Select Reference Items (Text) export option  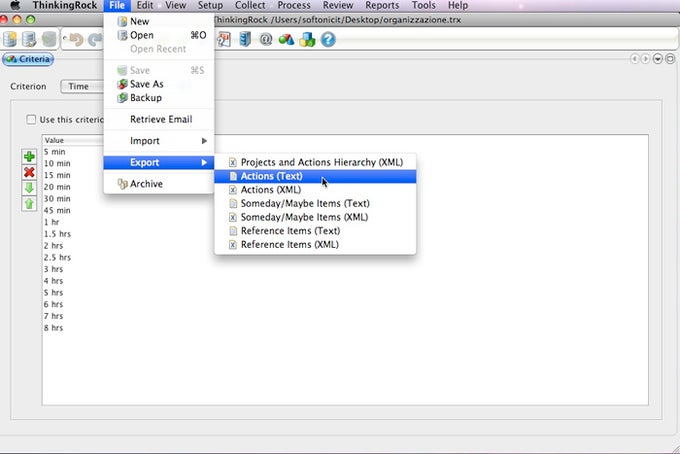click(315, 231)
